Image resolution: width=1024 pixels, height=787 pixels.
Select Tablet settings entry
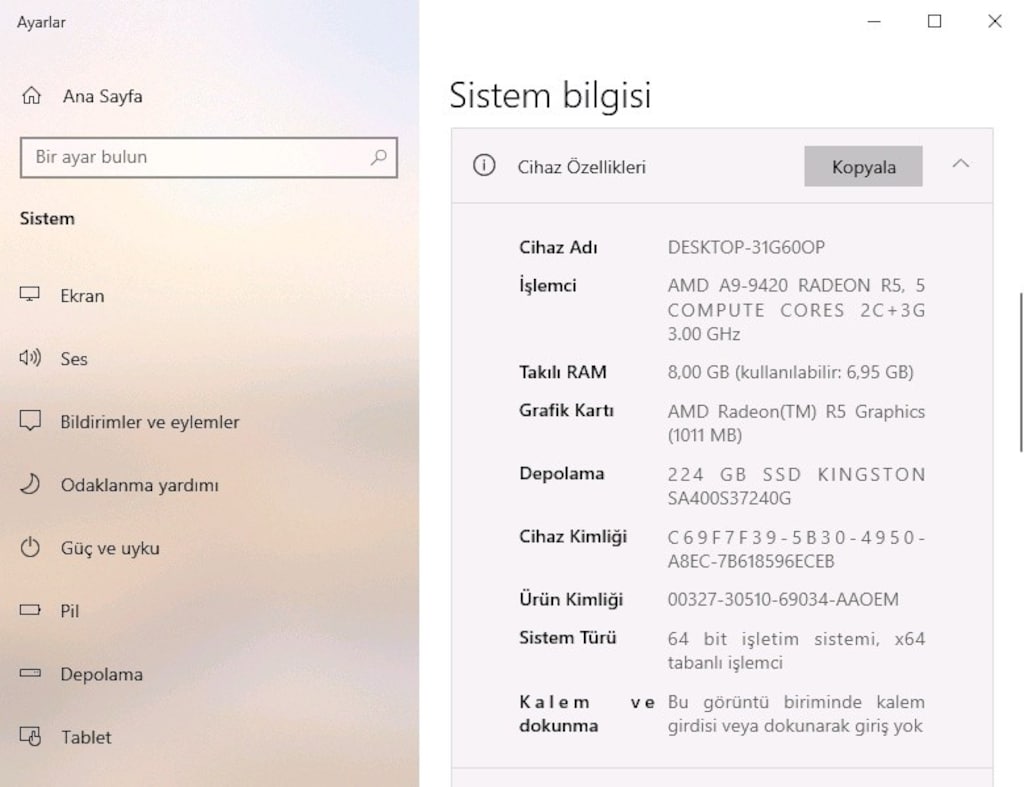click(86, 737)
